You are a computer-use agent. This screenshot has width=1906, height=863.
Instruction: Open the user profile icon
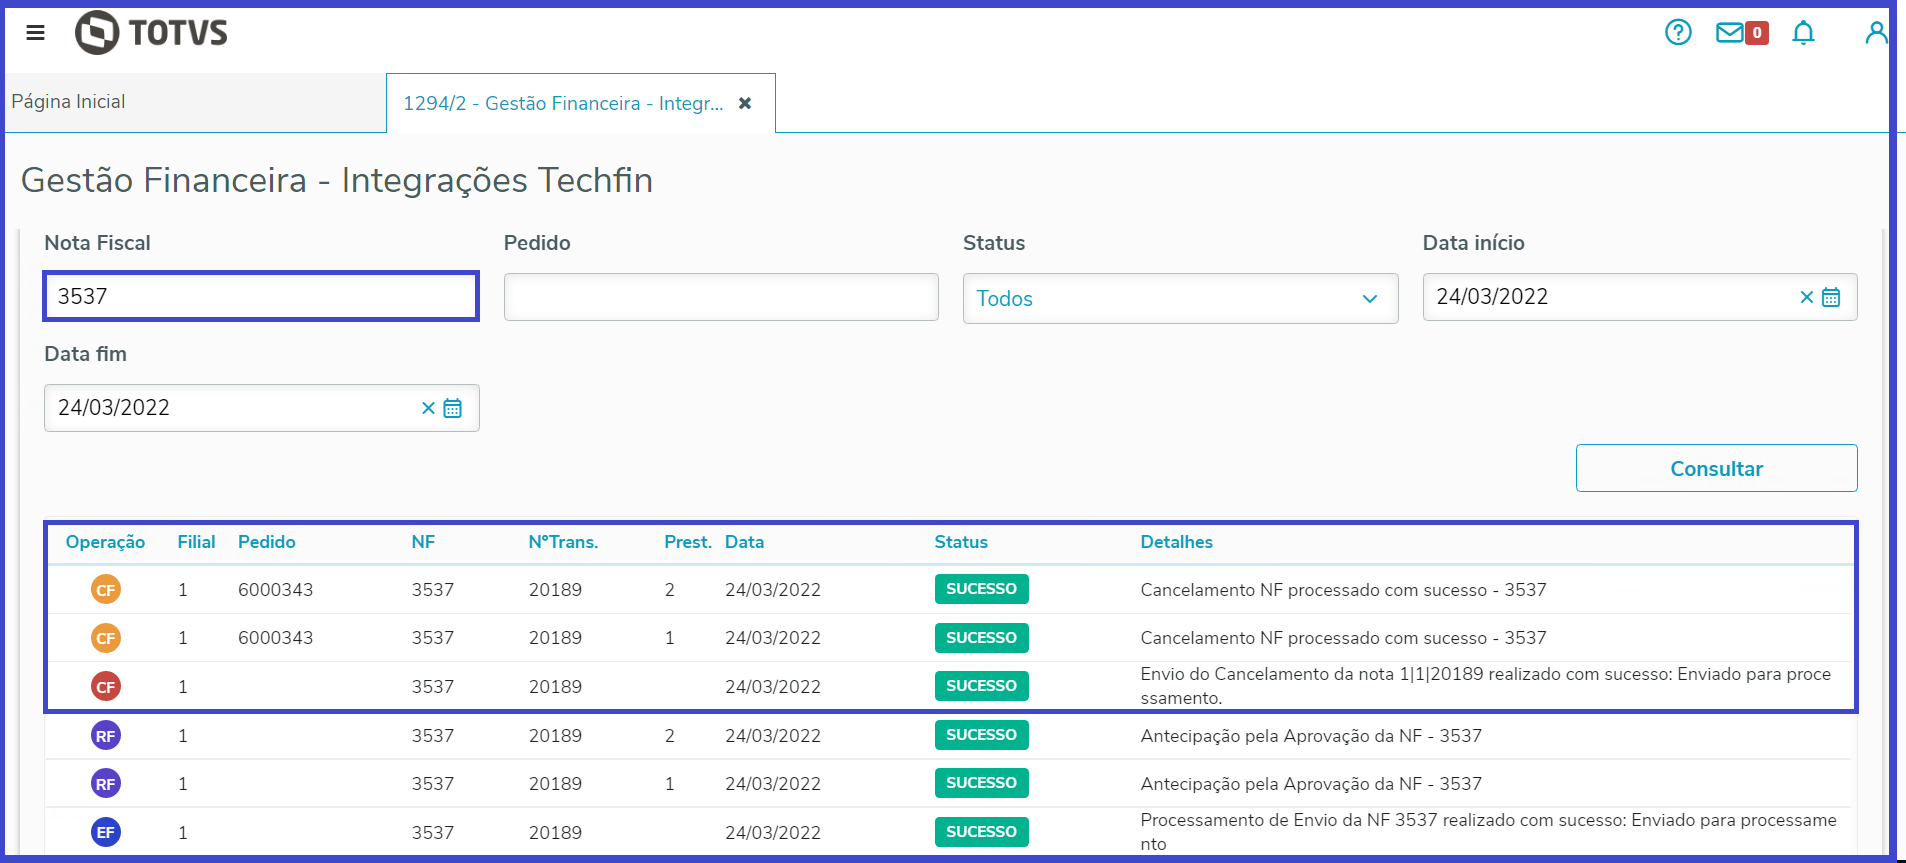[1876, 33]
